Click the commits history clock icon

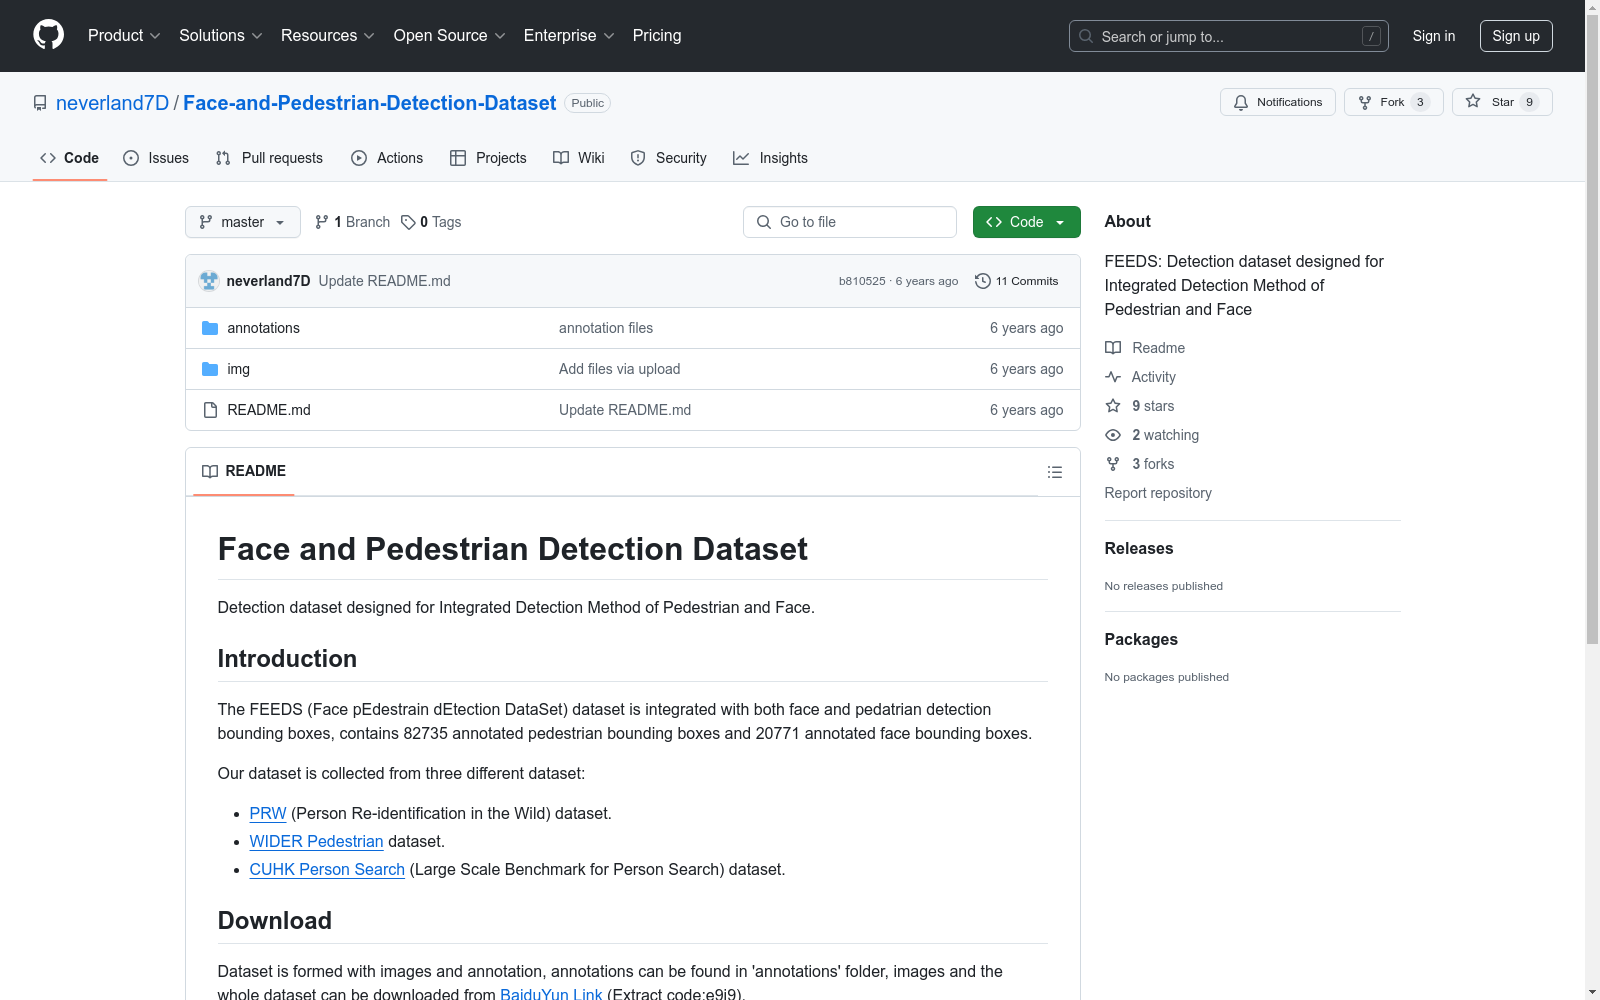click(983, 281)
